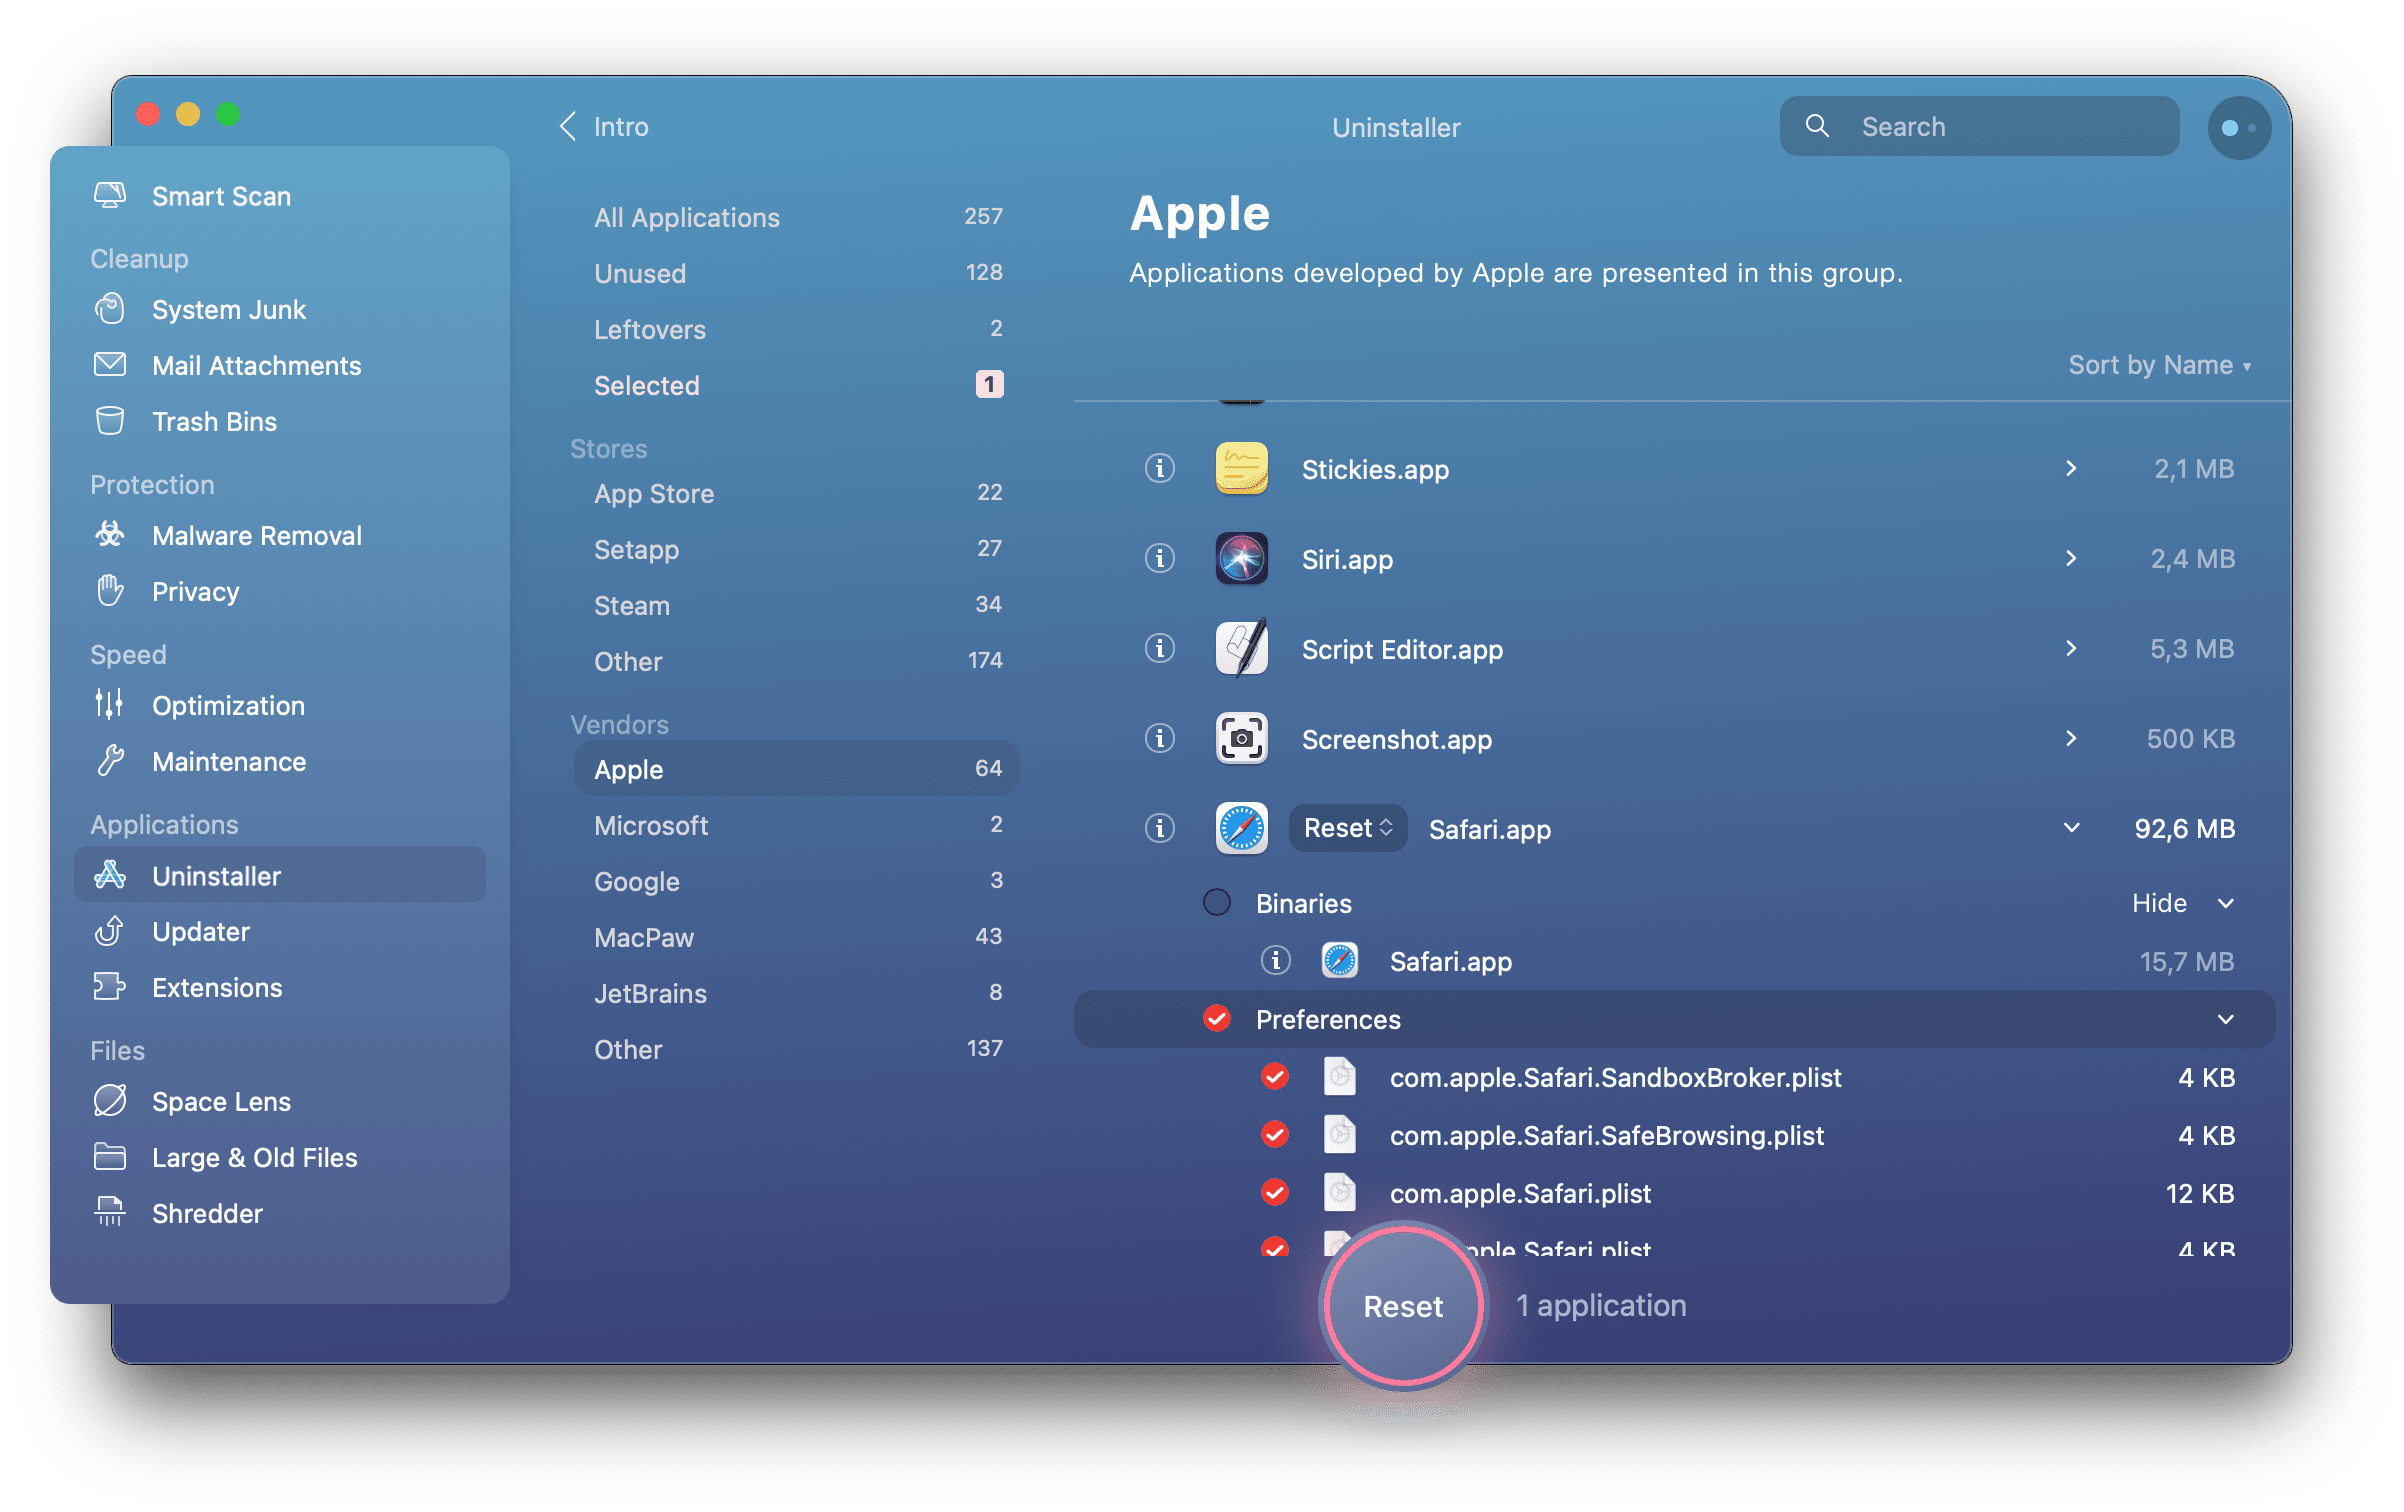Click the Trash Bins icon in sidebar
This screenshot has width=2404, height=1512.
coord(108,420)
